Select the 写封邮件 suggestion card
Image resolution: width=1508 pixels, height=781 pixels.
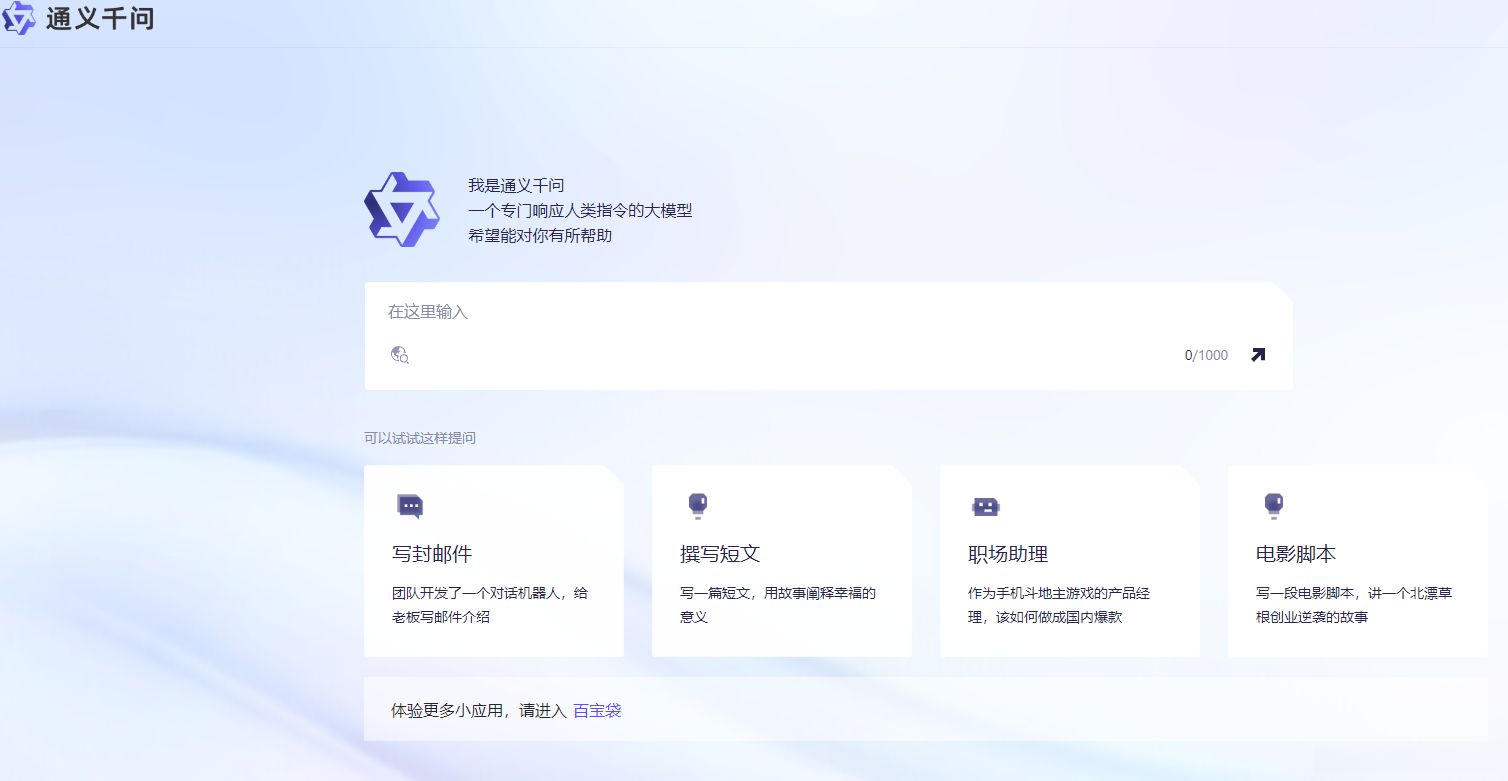(493, 560)
